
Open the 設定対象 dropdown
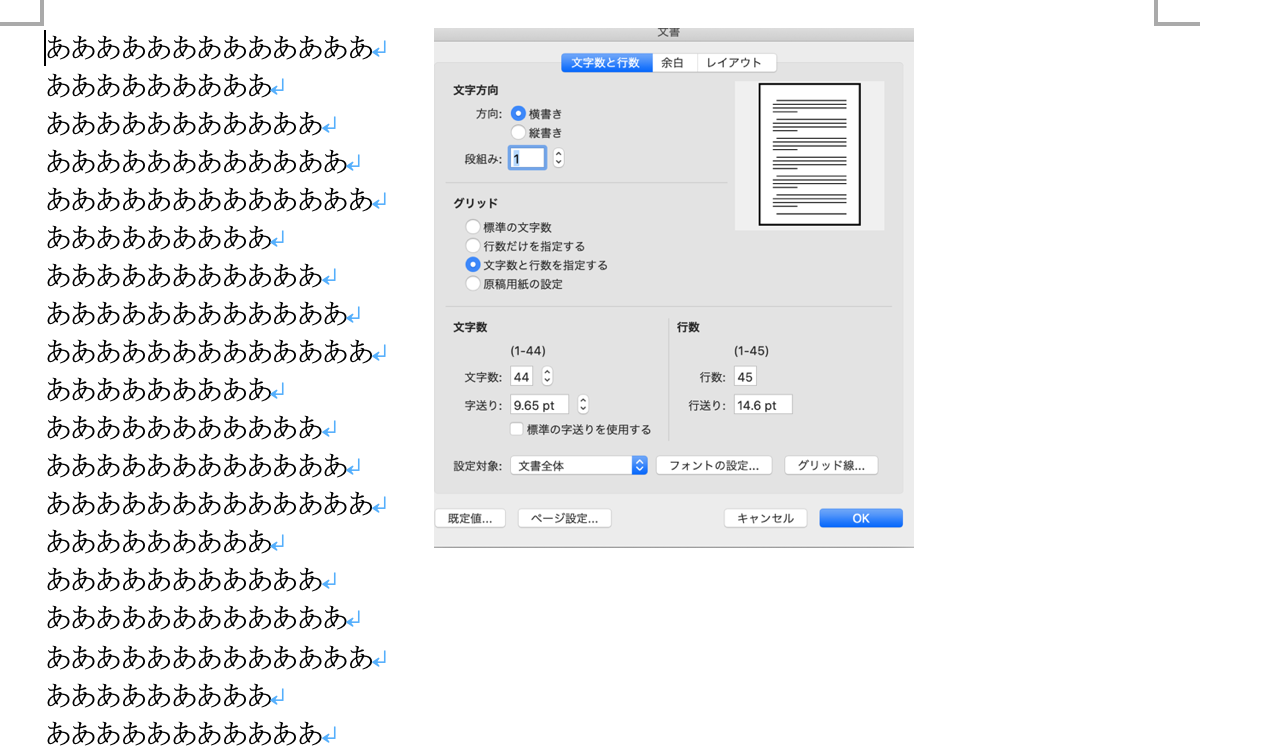[x=579, y=465]
